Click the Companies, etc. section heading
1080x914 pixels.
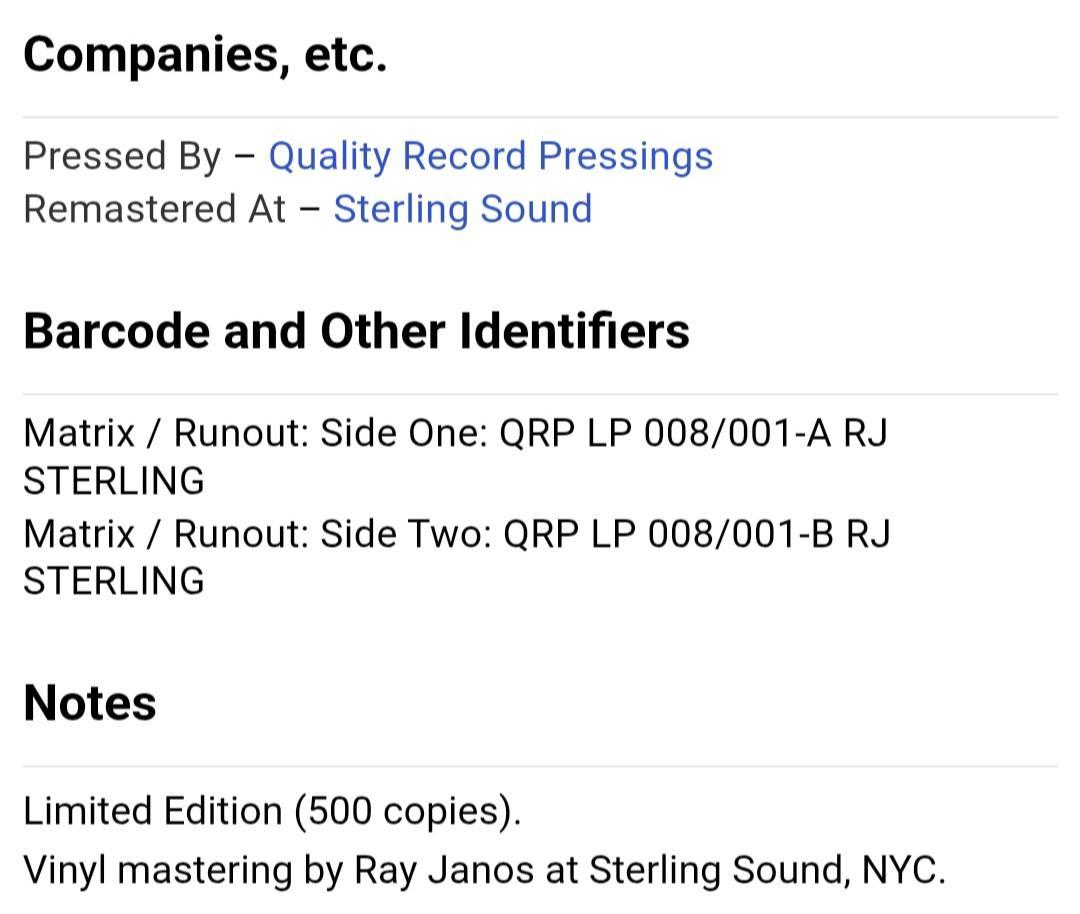(205, 54)
